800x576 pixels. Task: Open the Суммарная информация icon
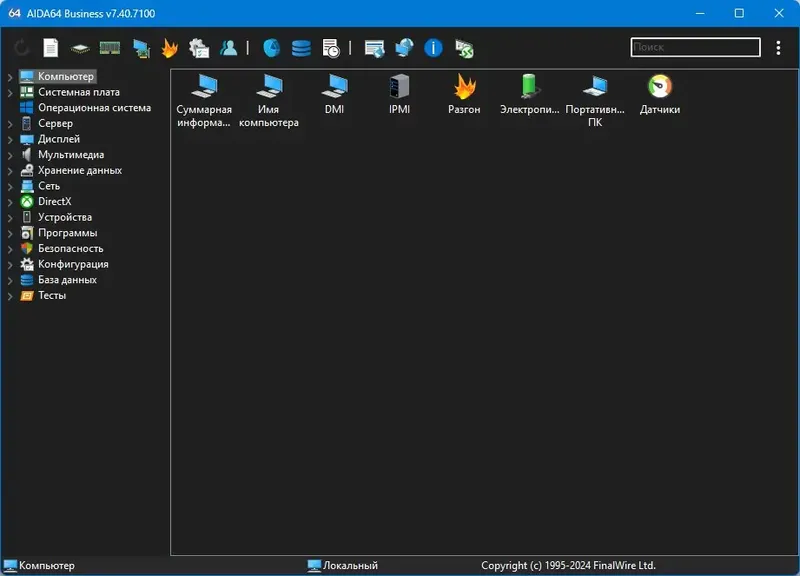(x=202, y=90)
